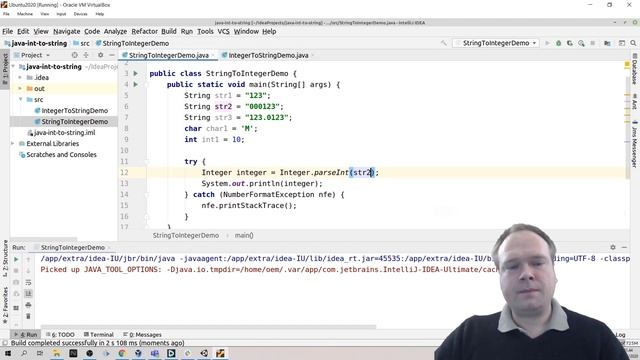The image size is (640, 360).
Task: Click the src breadcrumb in navigation bar
Action: (x=82, y=43)
